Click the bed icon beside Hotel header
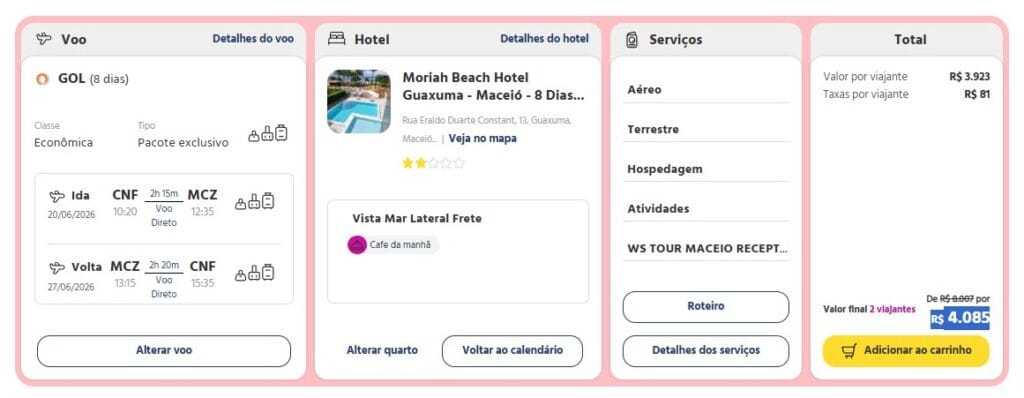The image size is (1024, 398). (336, 39)
